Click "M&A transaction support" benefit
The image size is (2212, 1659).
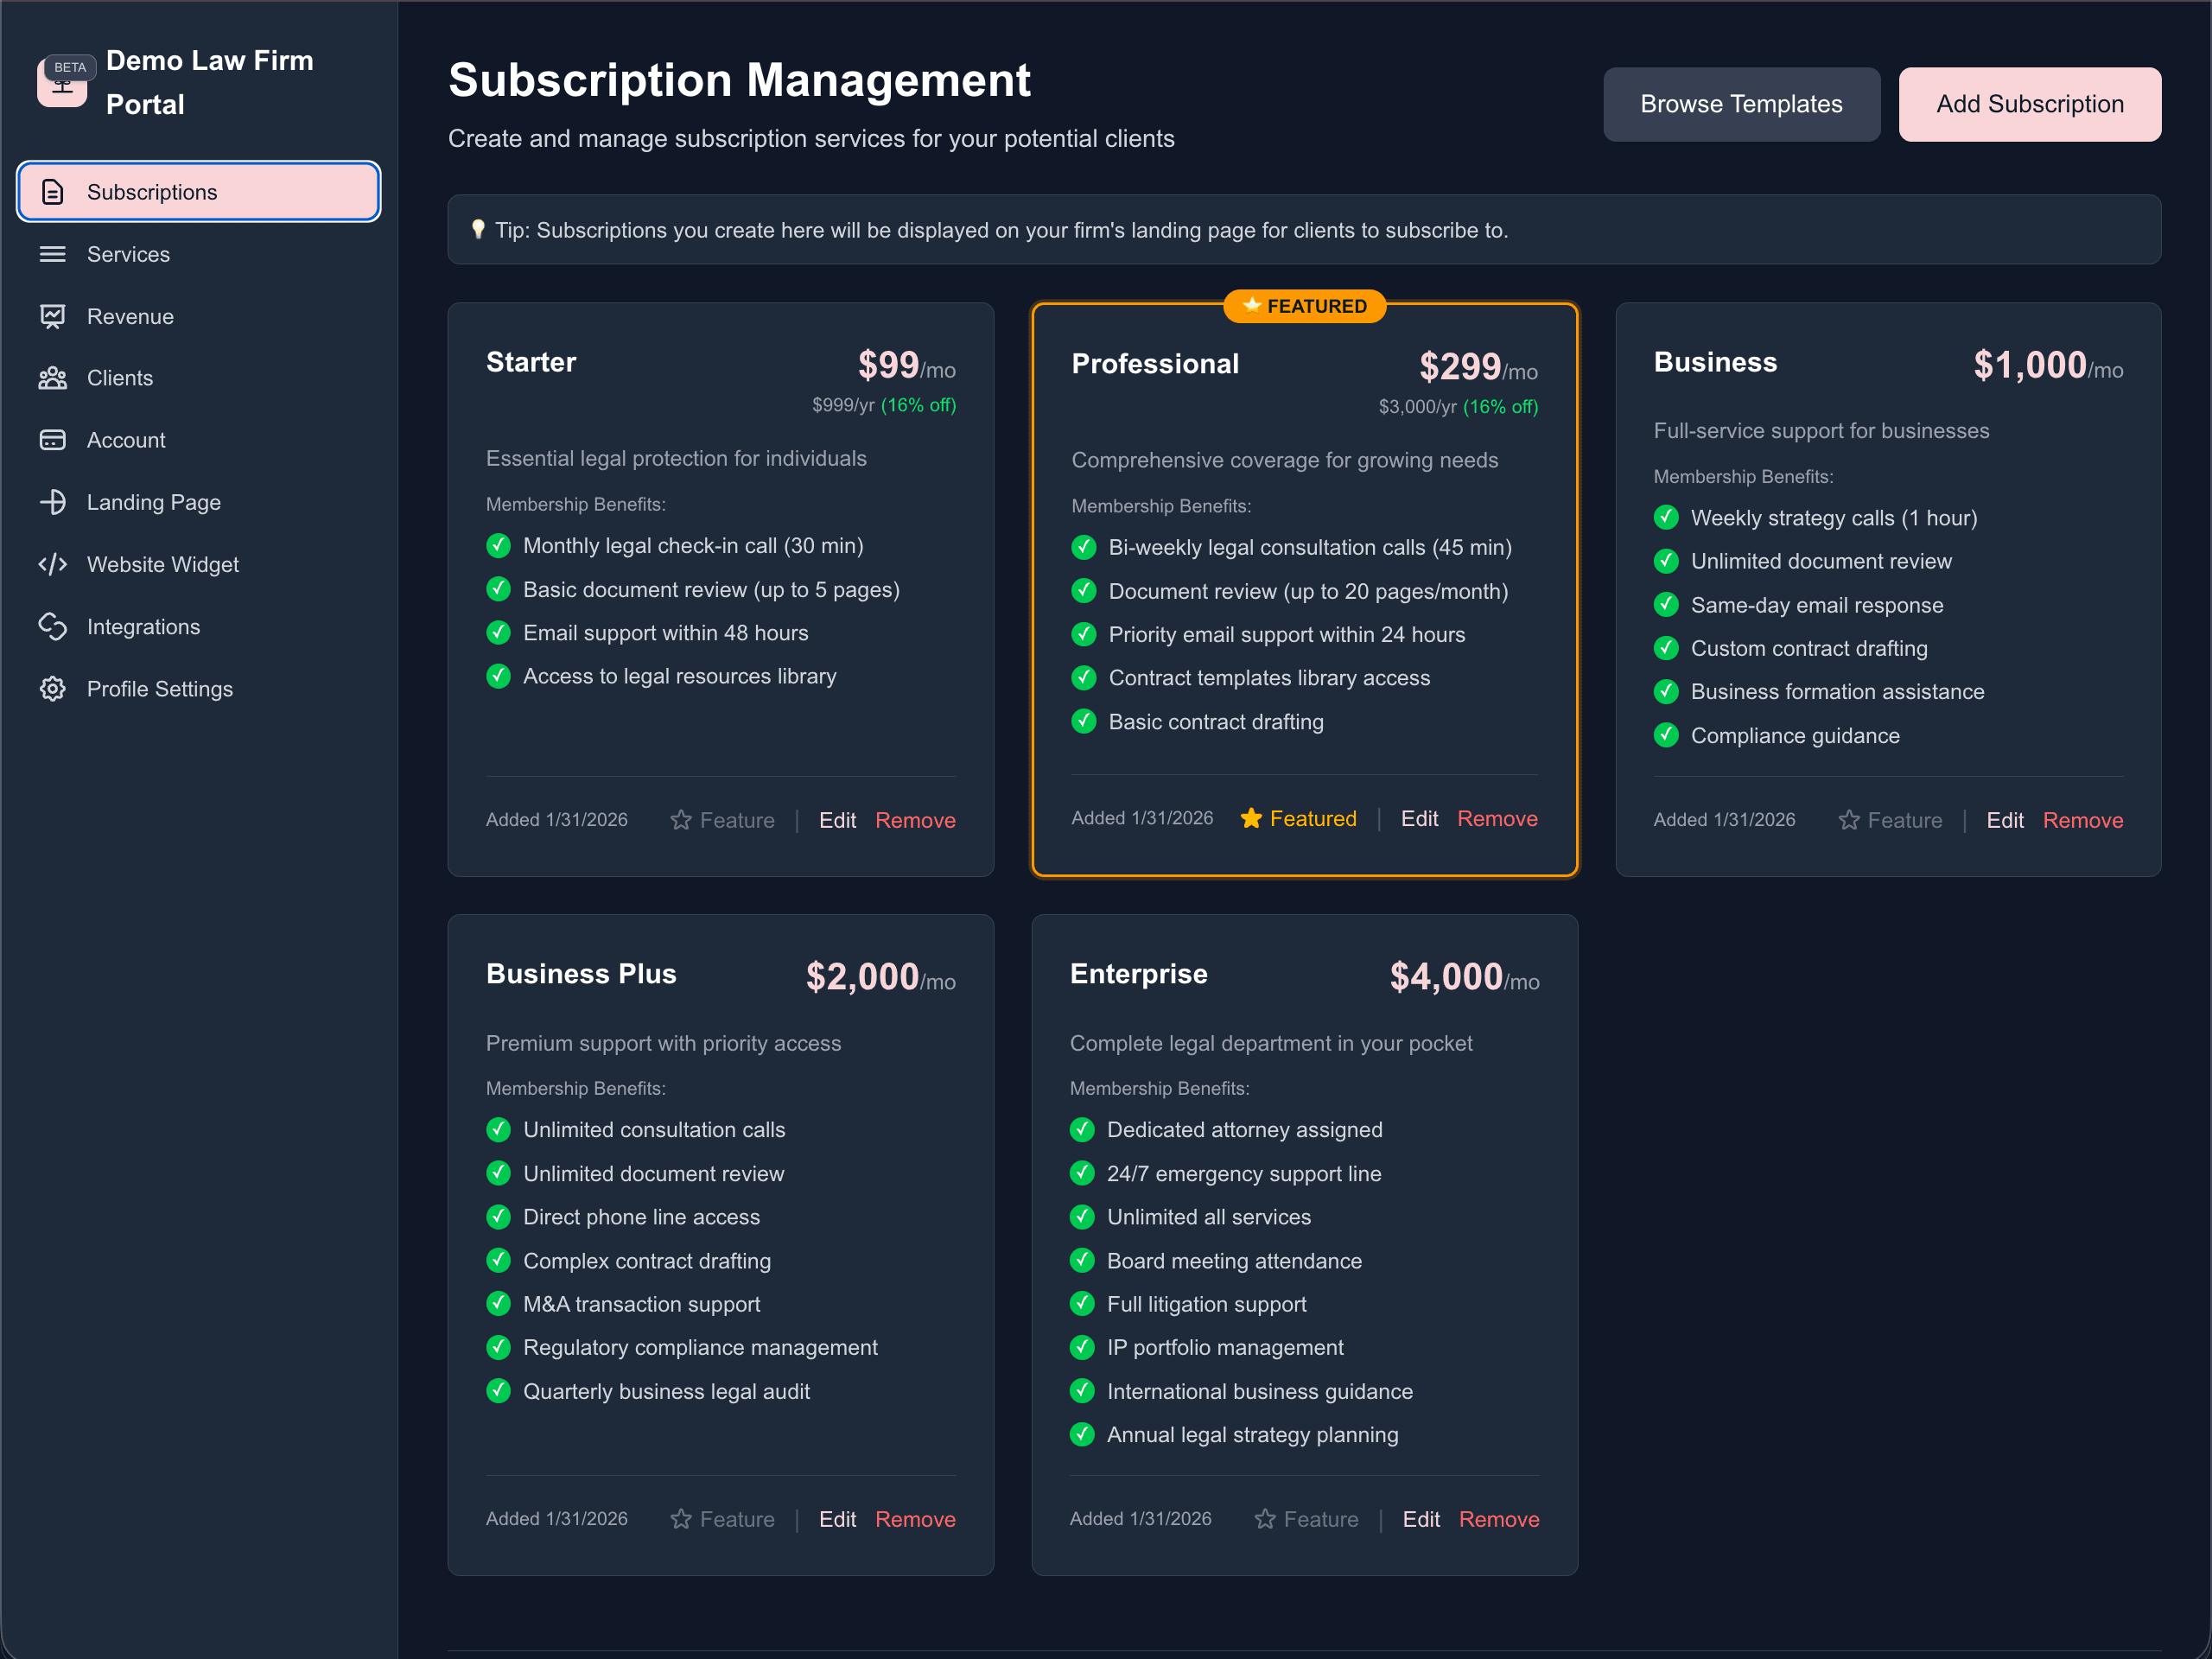pyautogui.click(x=641, y=1304)
